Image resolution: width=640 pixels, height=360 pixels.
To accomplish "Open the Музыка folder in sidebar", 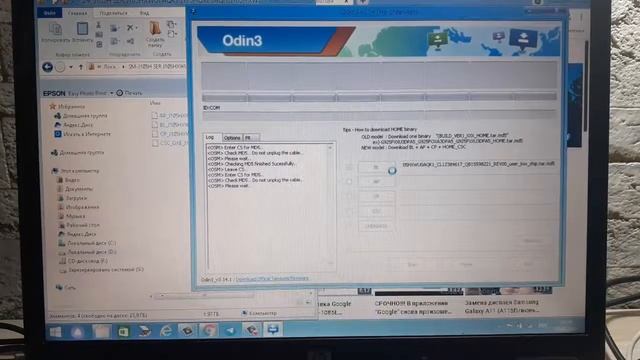I will click(72, 216).
